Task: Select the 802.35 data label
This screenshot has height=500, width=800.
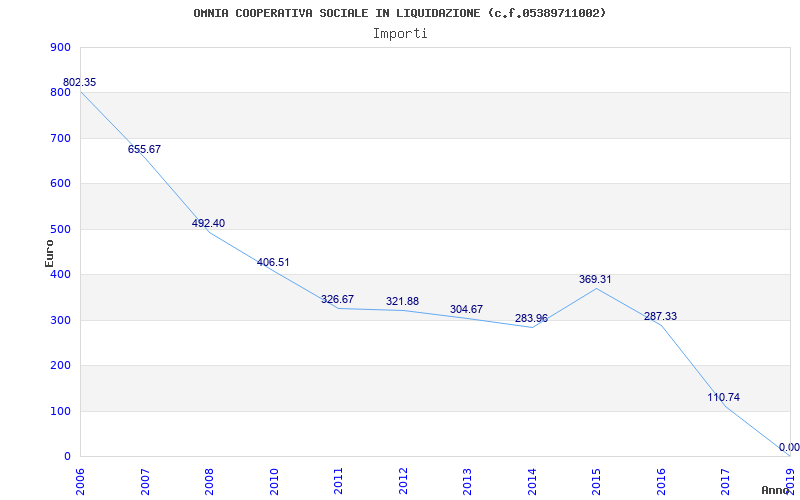Action: 80,82
